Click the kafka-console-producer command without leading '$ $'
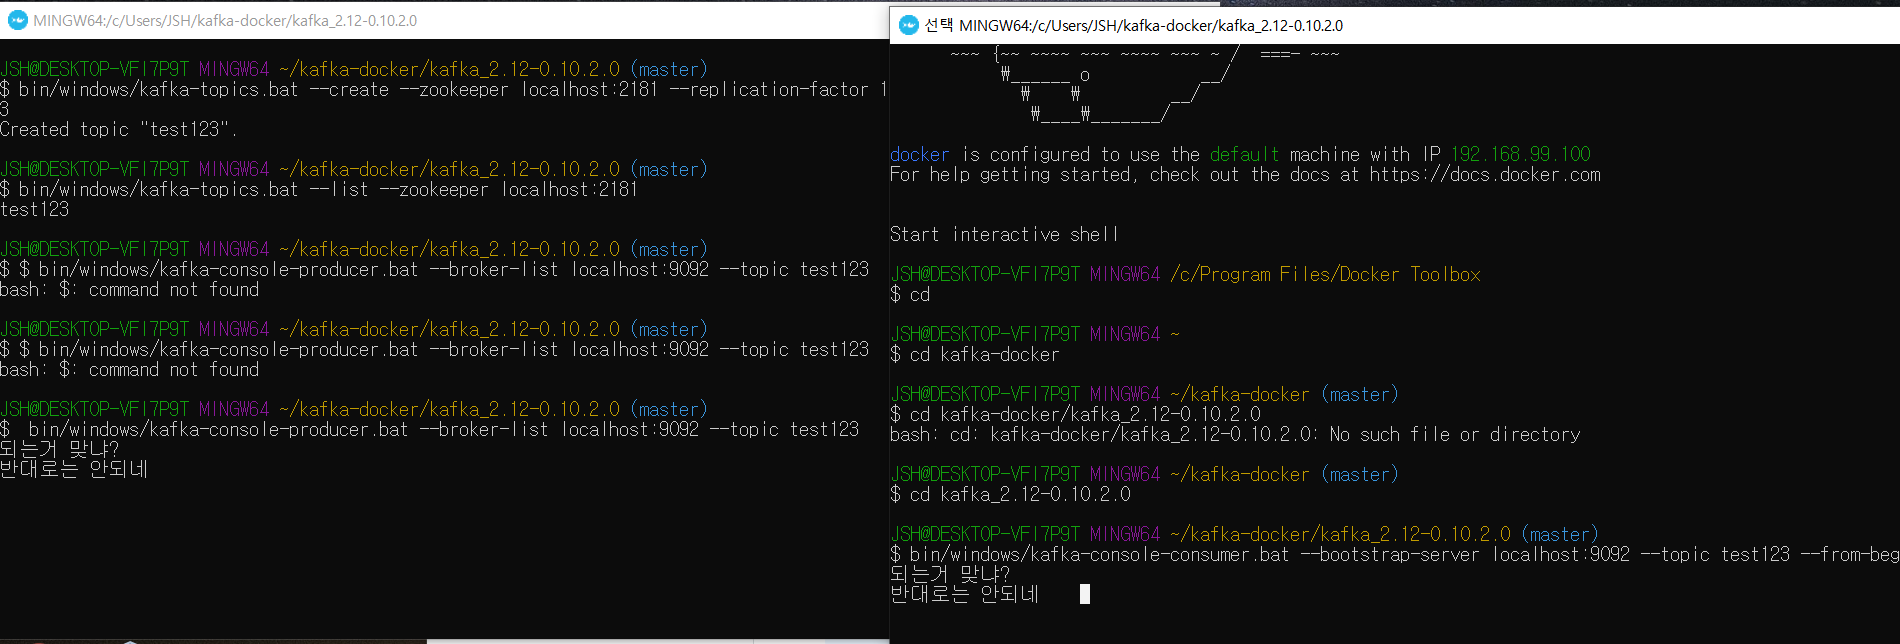Image resolution: width=1900 pixels, height=644 pixels. [x=429, y=429]
